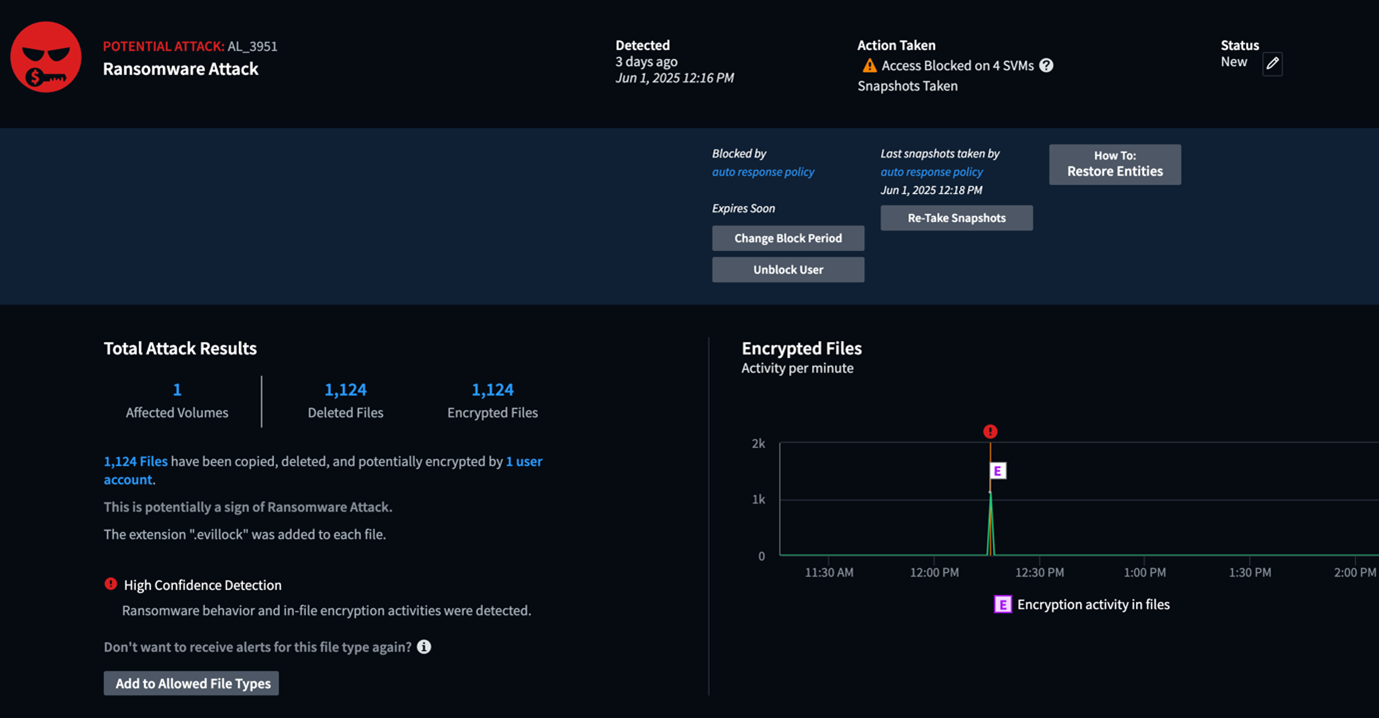Click the Deleted Files count 1,124
The width and height of the screenshot is (1379, 718).
(x=345, y=390)
